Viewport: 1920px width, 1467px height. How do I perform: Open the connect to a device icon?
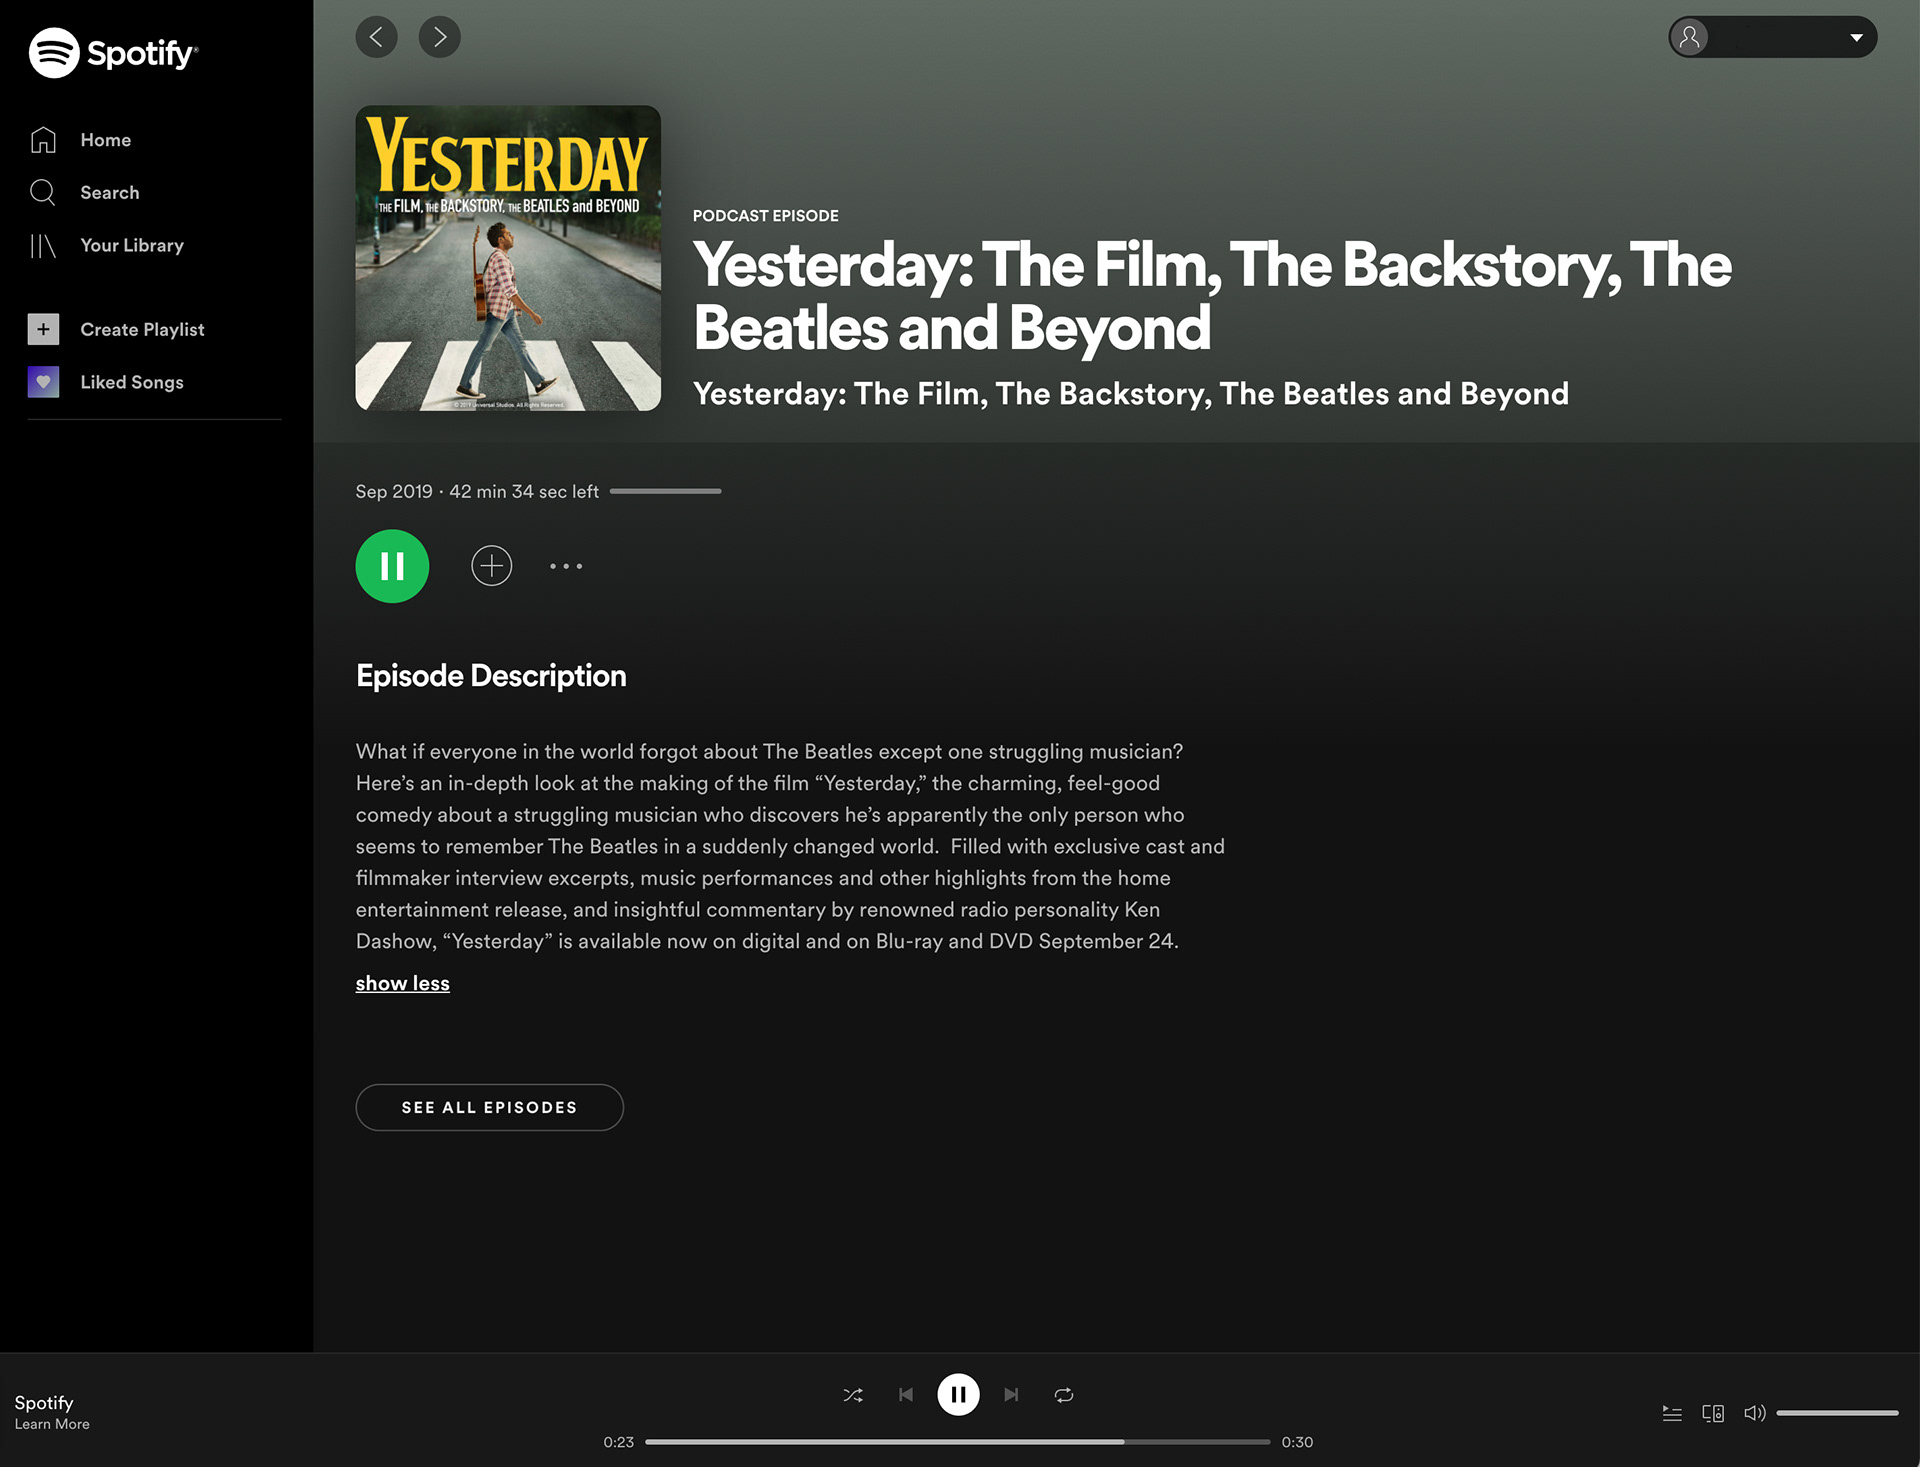click(1713, 1413)
